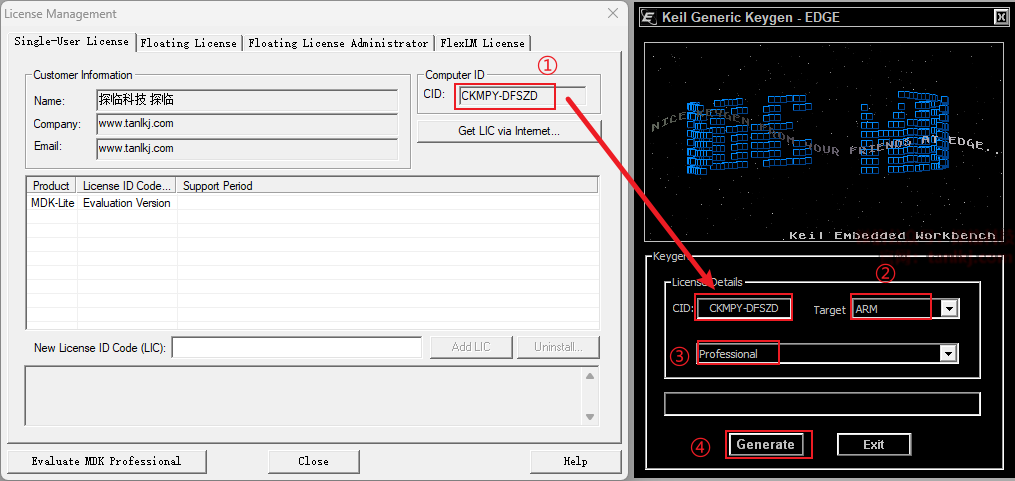Open Help in License Management
The image size is (1015, 481).
coord(575,462)
